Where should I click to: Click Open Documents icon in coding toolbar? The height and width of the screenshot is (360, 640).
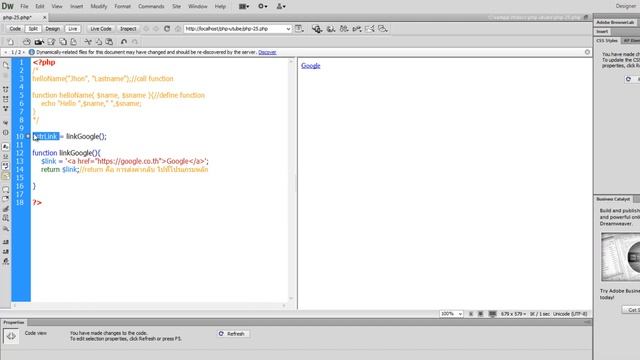point(6,65)
